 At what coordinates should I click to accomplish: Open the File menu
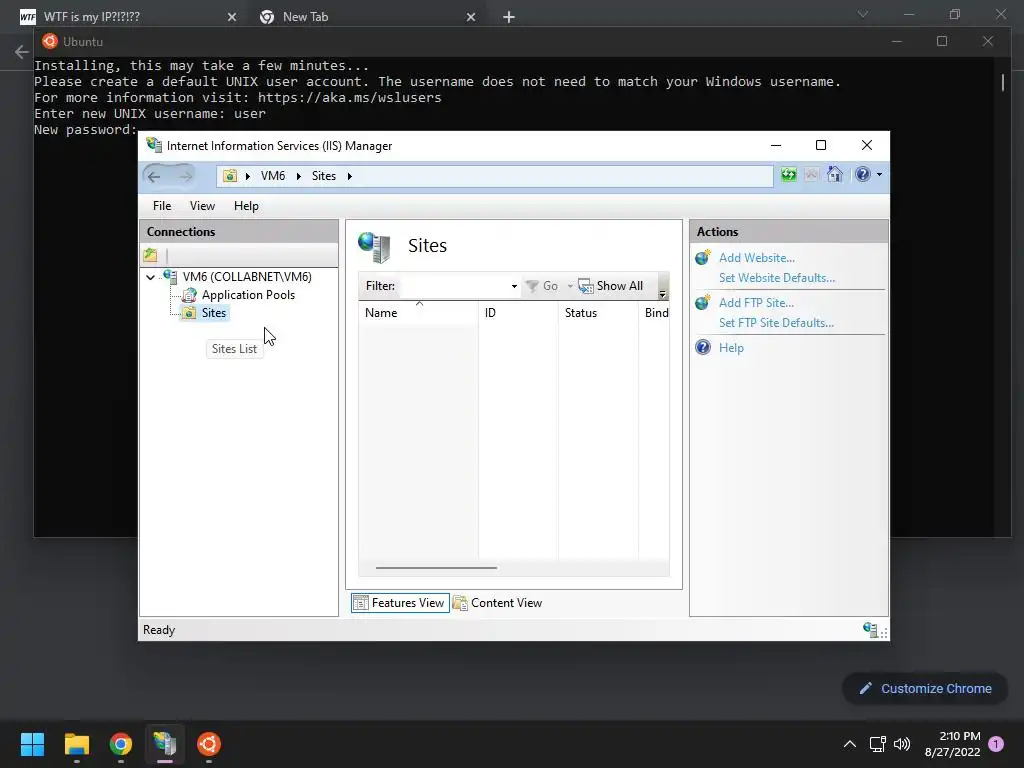[x=162, y=206]
